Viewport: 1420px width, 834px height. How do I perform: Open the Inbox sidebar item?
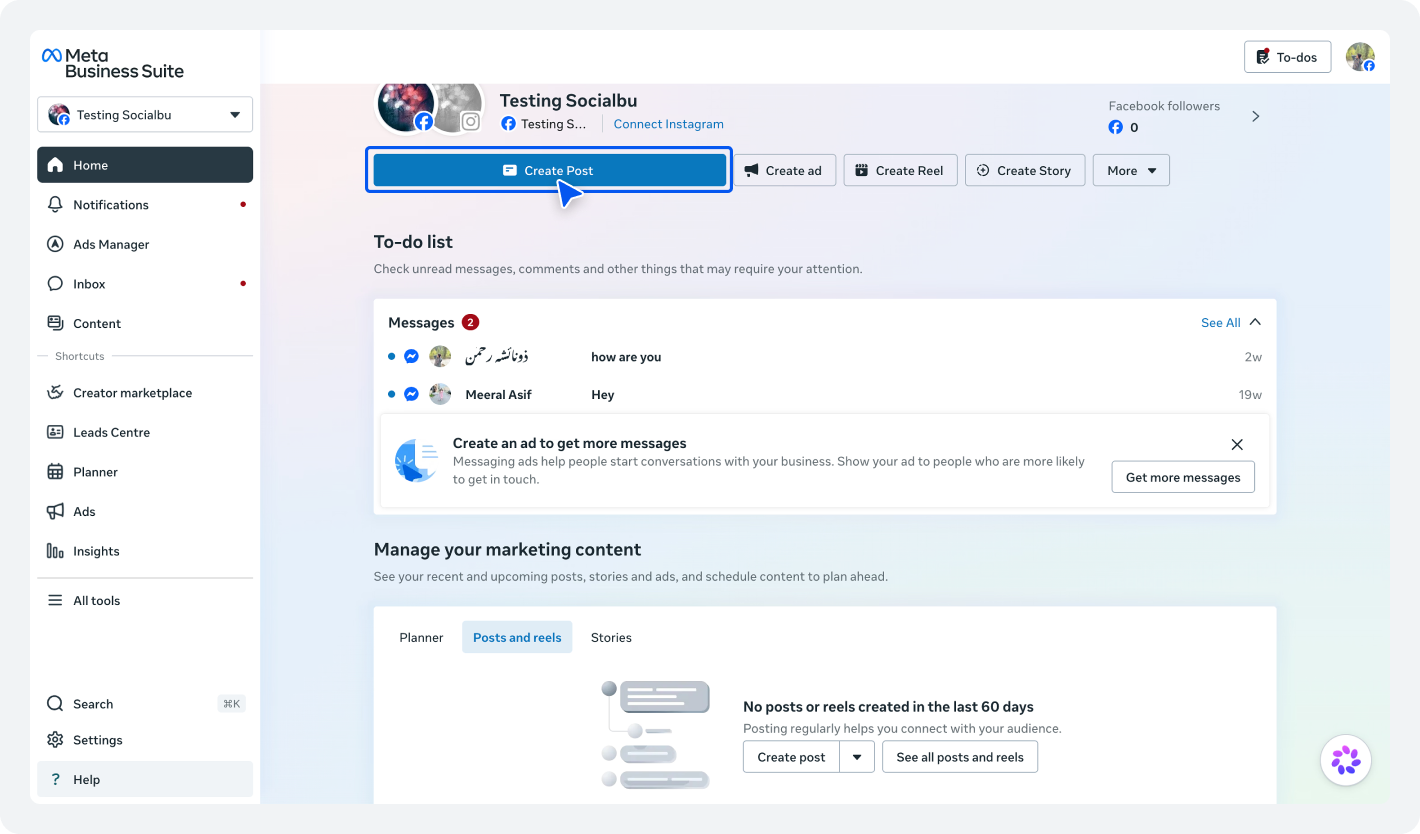tap(145, 284)
